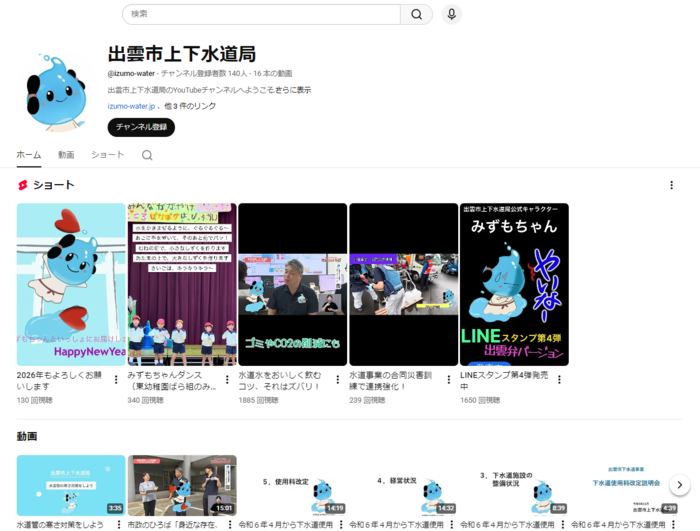Click the 239 回視聴 view count
The height and width of the screenshot is (531, 700).
(x=367, y=400)
